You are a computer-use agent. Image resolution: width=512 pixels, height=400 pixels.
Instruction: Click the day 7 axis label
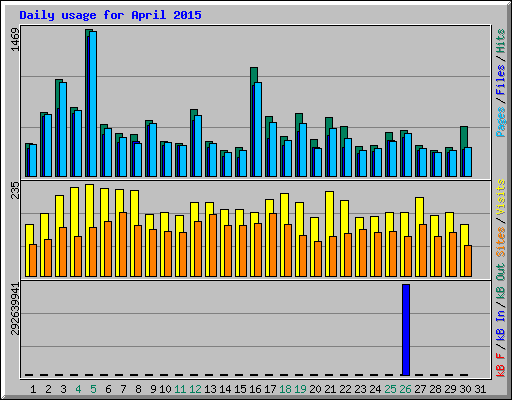coord(123,389)
